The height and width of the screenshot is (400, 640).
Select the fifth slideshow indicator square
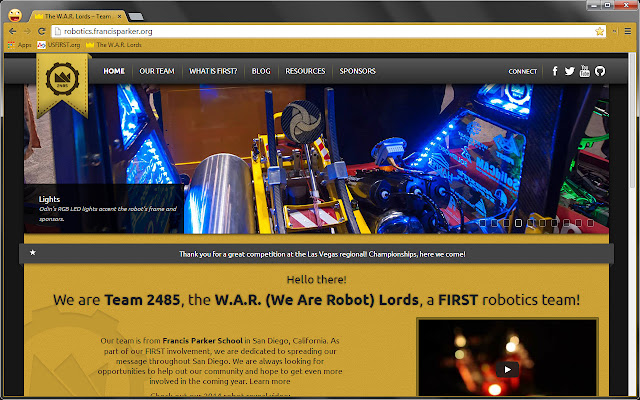click(530, 223)
